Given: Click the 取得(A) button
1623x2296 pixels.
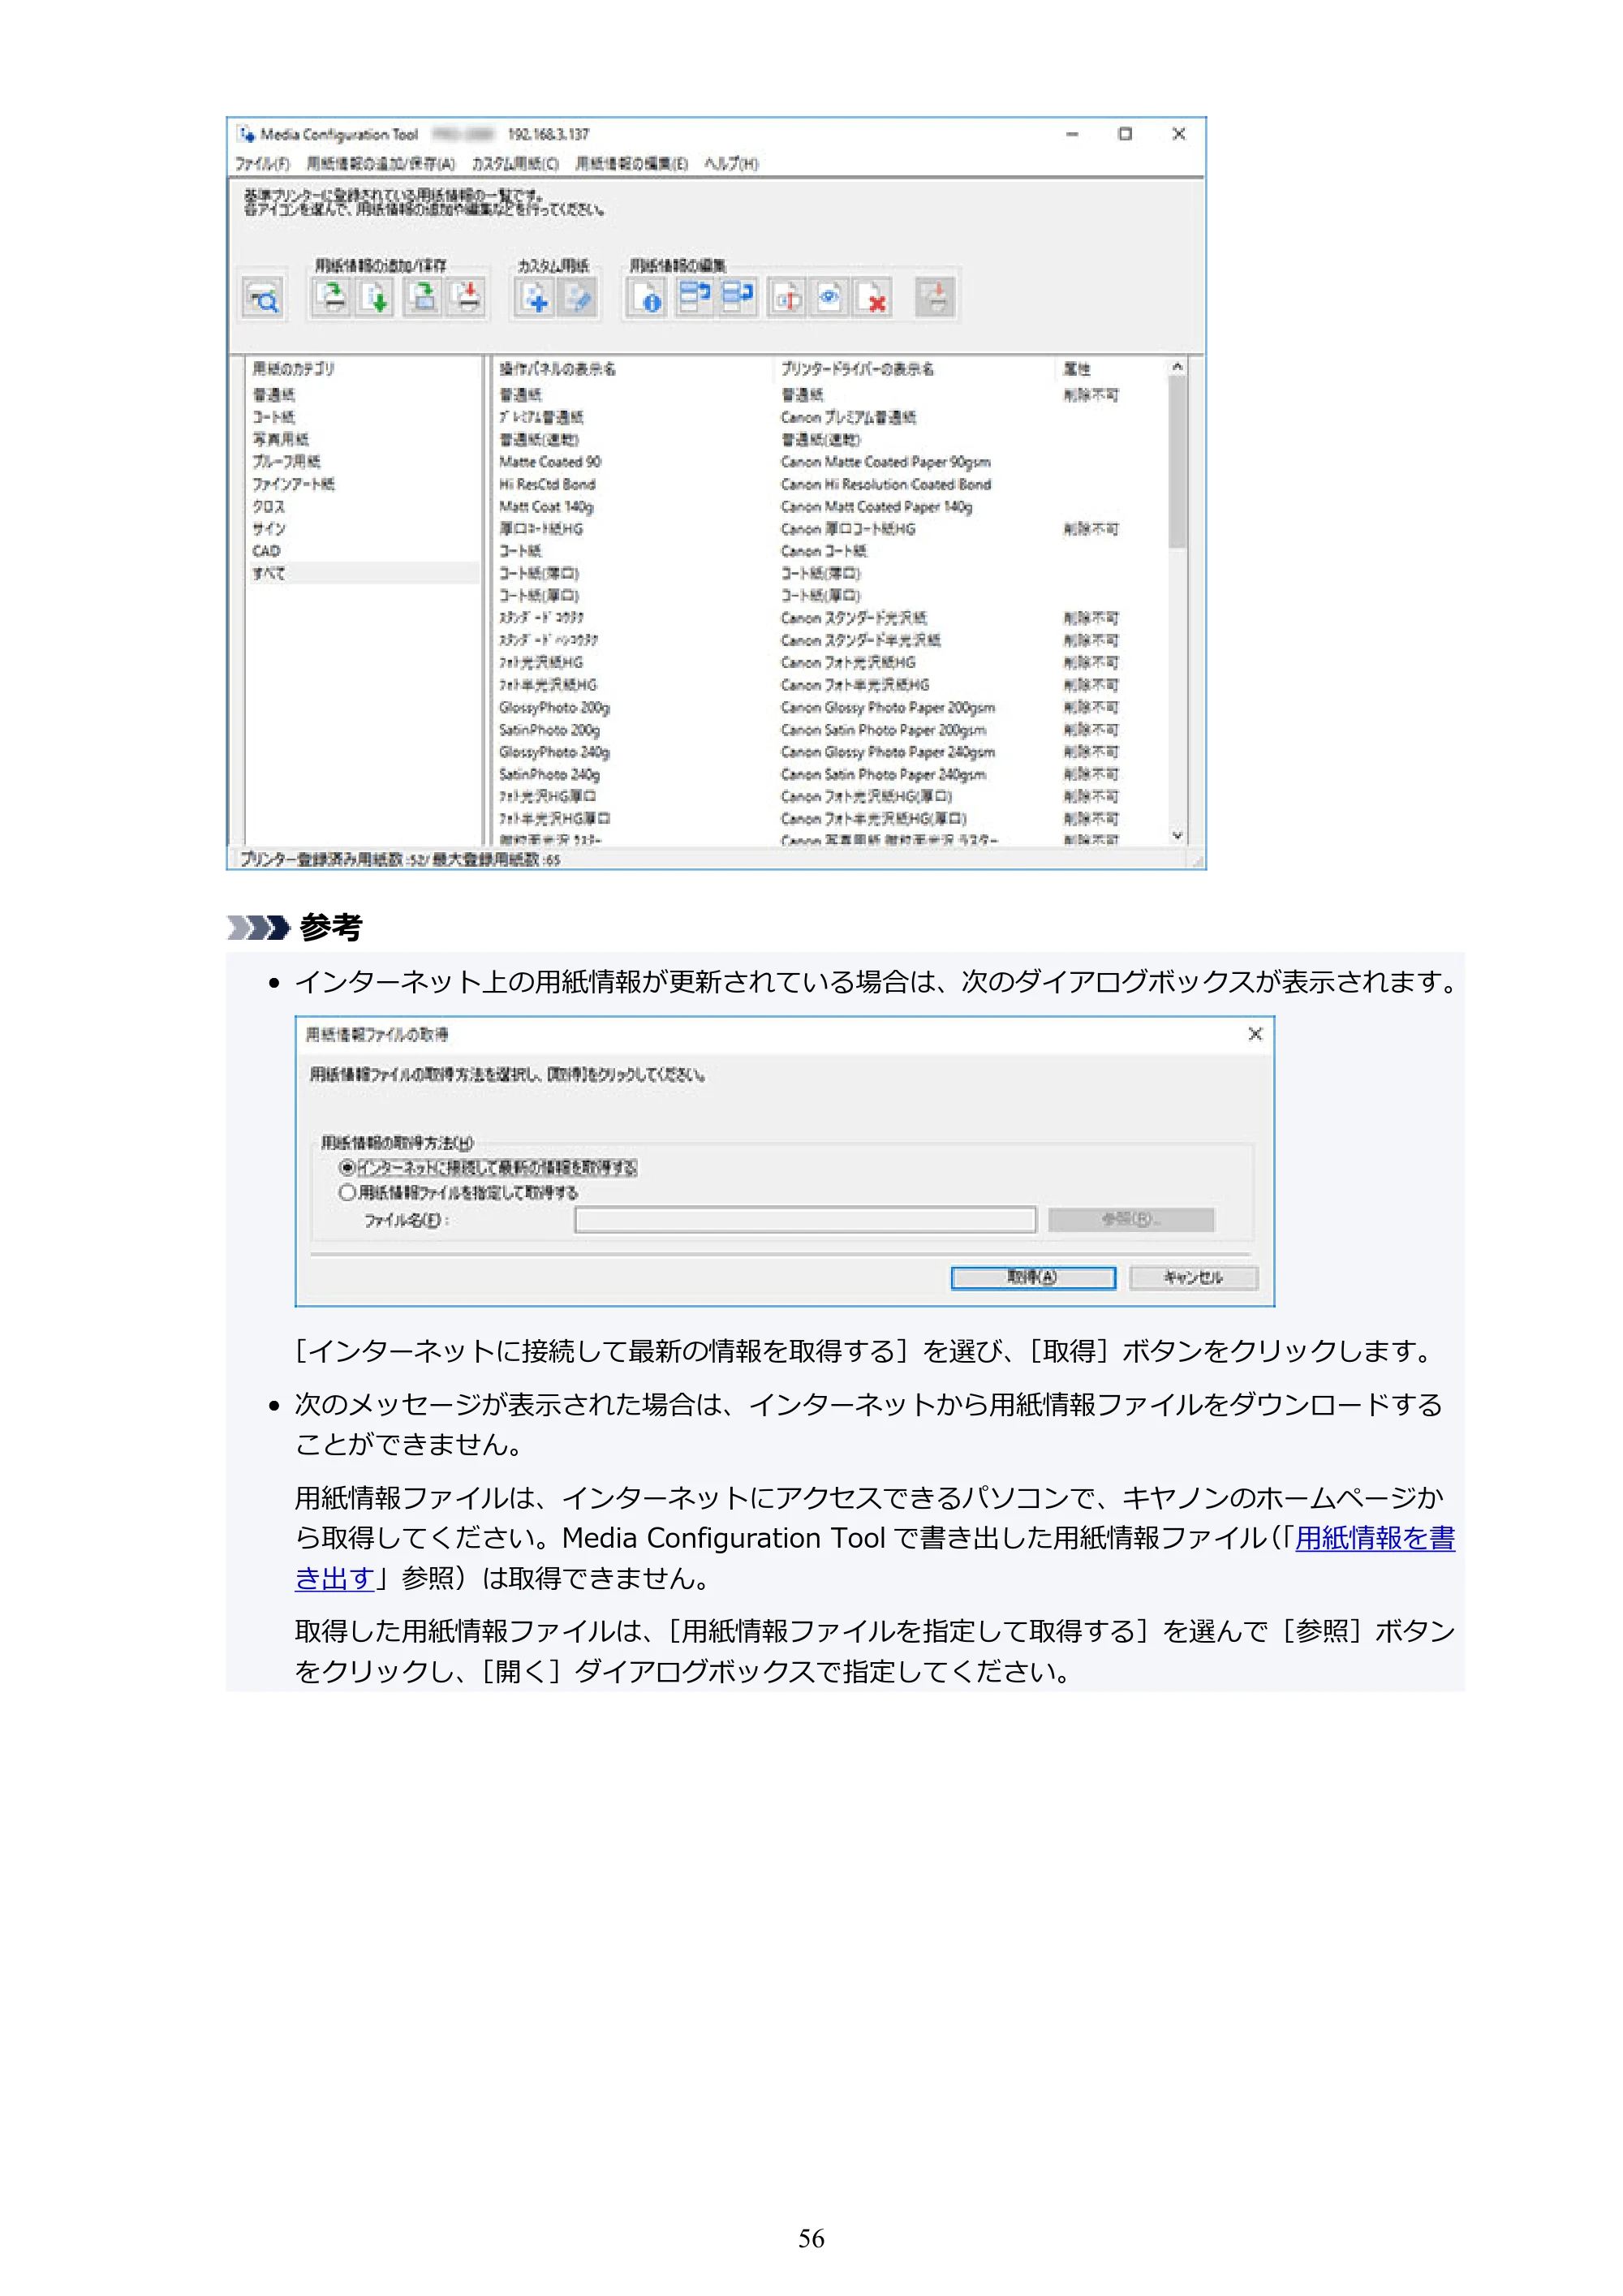Looking at the screenshot, I should point(1033,1277).
